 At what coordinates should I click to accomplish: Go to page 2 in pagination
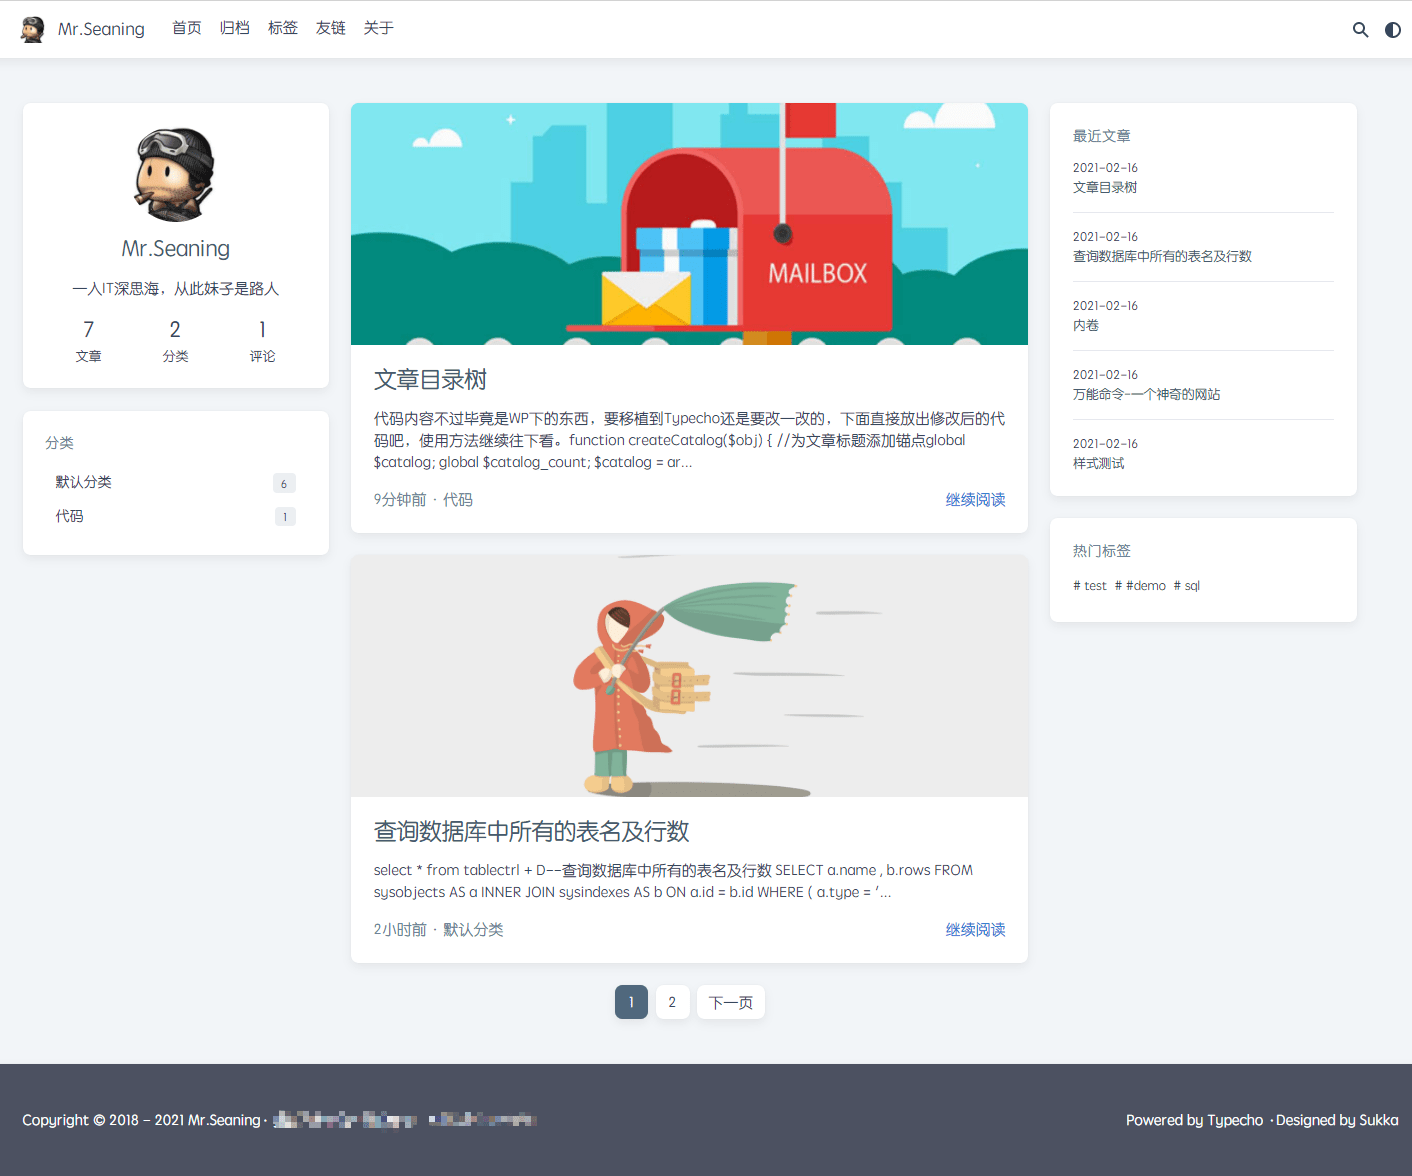point(672,1002)
